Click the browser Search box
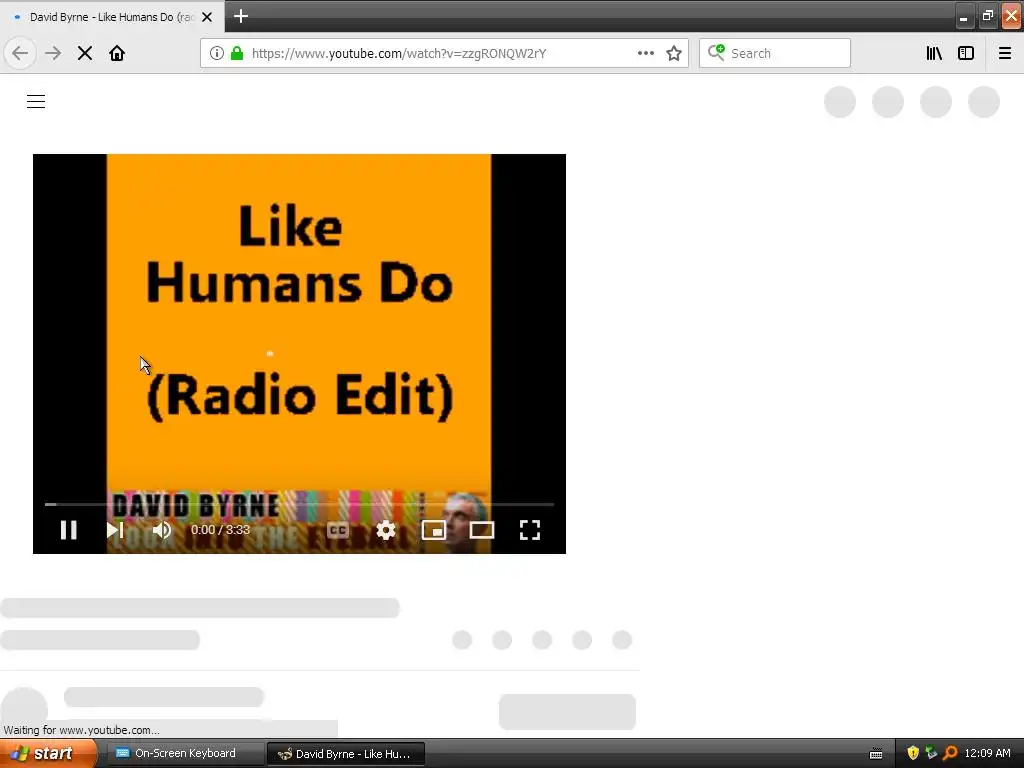 click(x=775, y=53)
